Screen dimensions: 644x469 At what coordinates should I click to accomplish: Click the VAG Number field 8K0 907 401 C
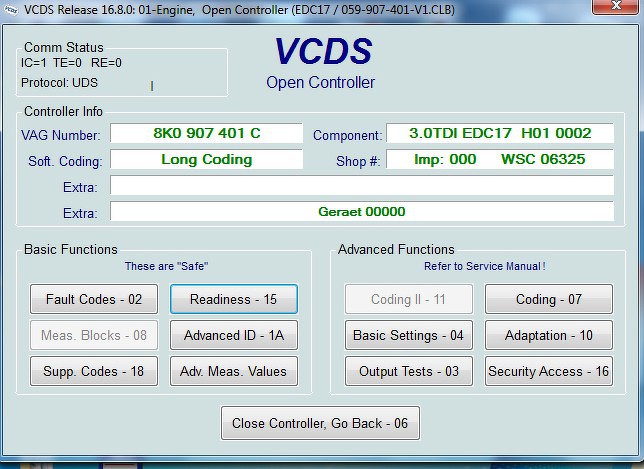pos(207,133)
